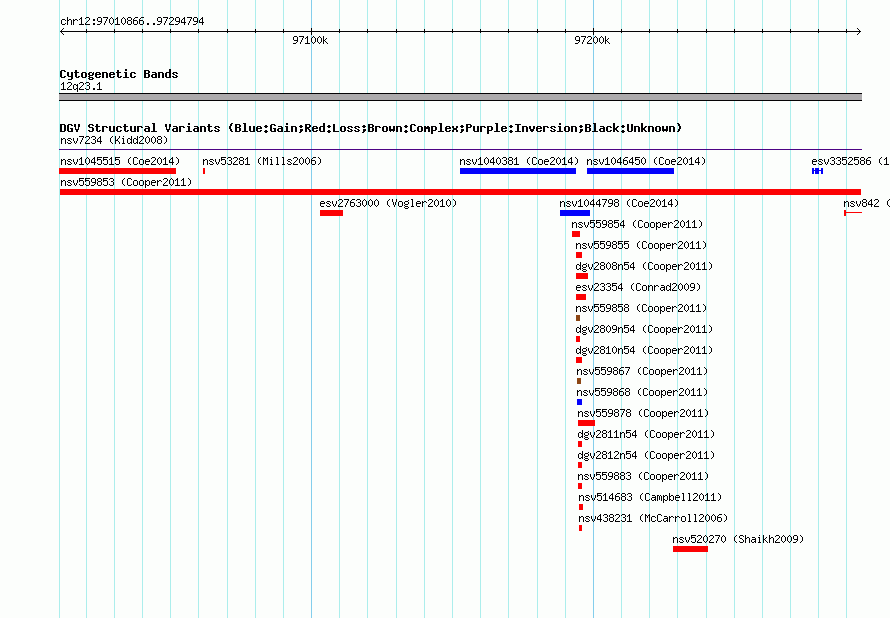Select the blue nsv1046450 gain bar

tap(630, 171)
